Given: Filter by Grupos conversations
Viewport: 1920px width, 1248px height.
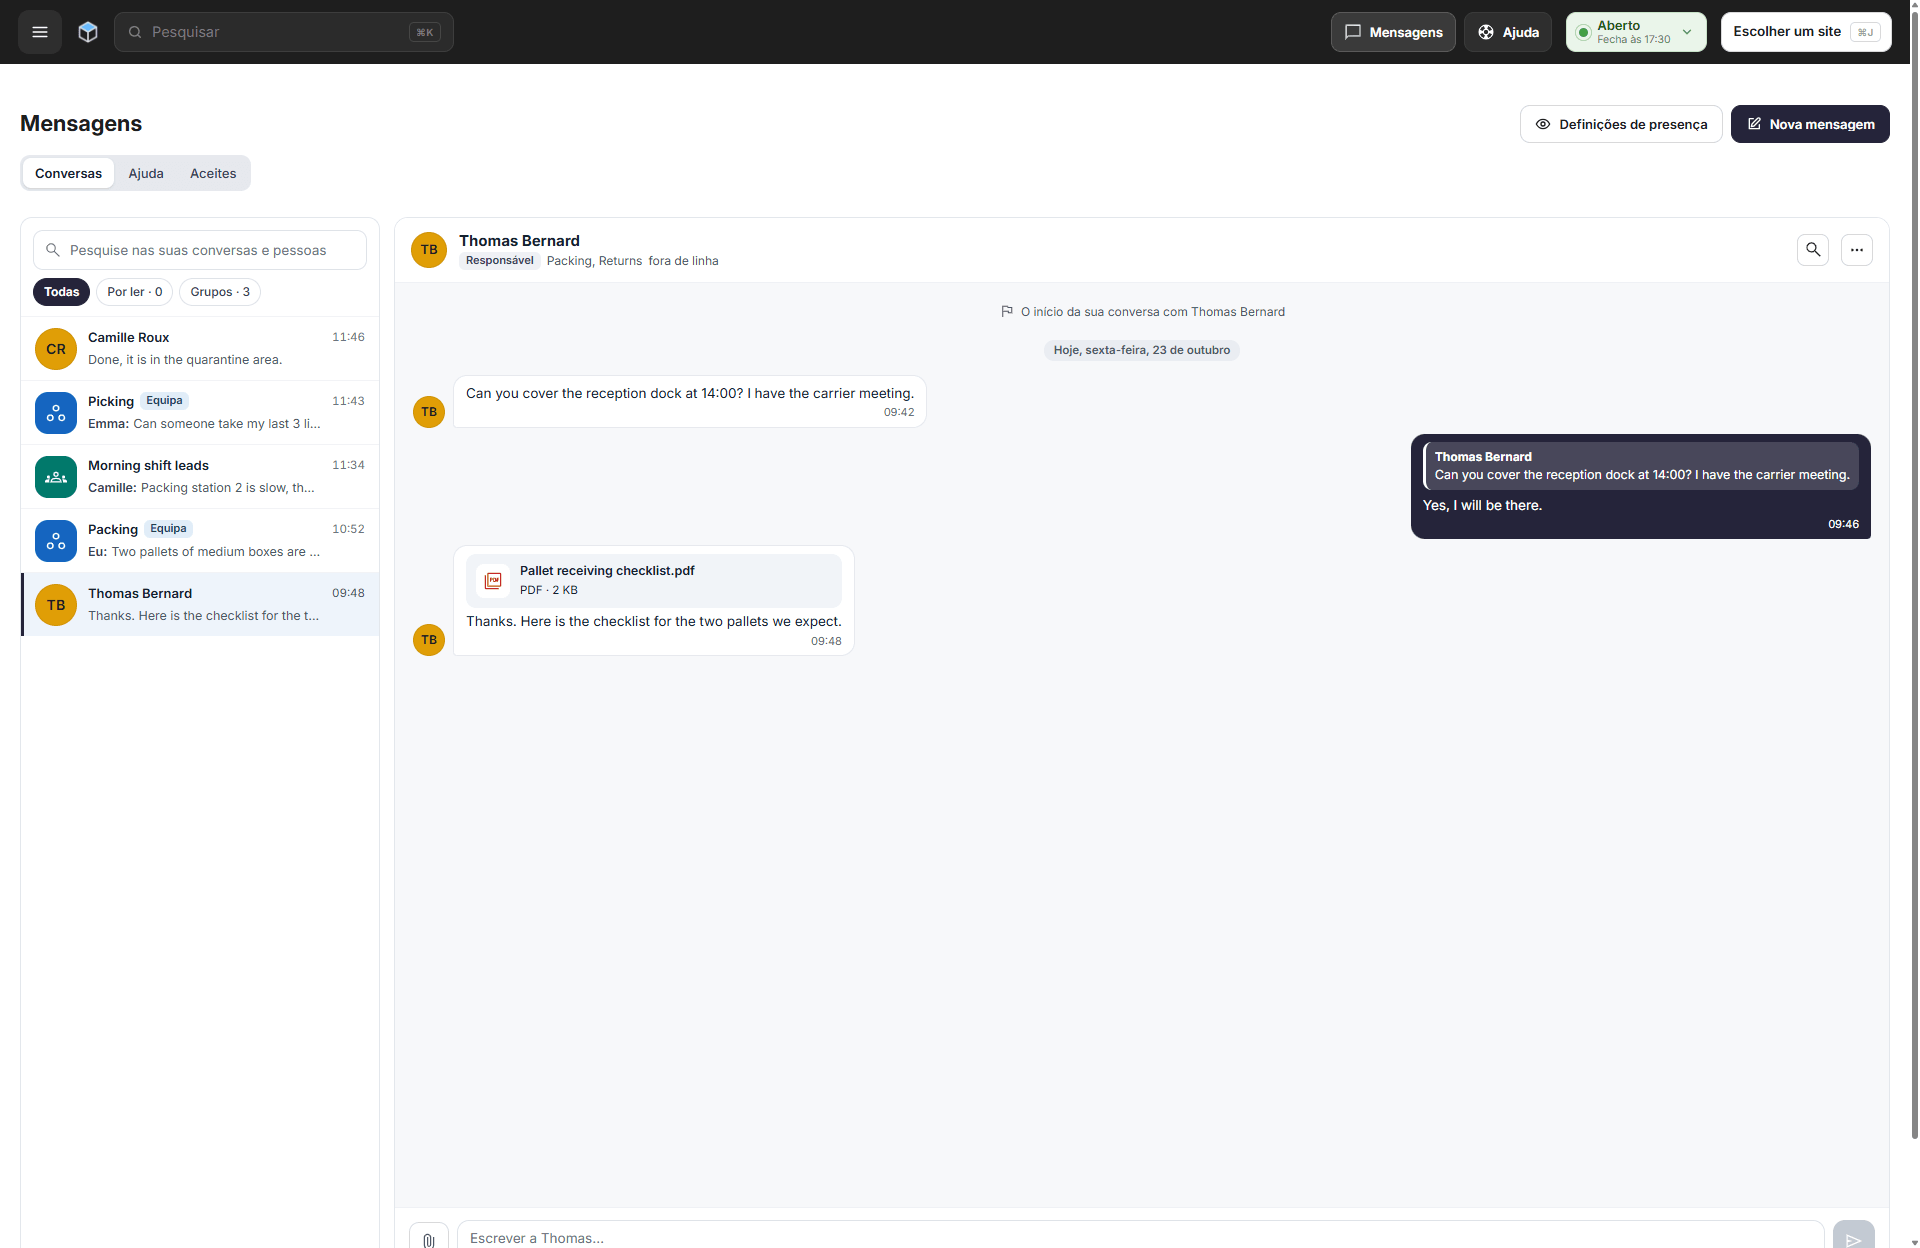Looking at the screenshot, I should 220,292.
